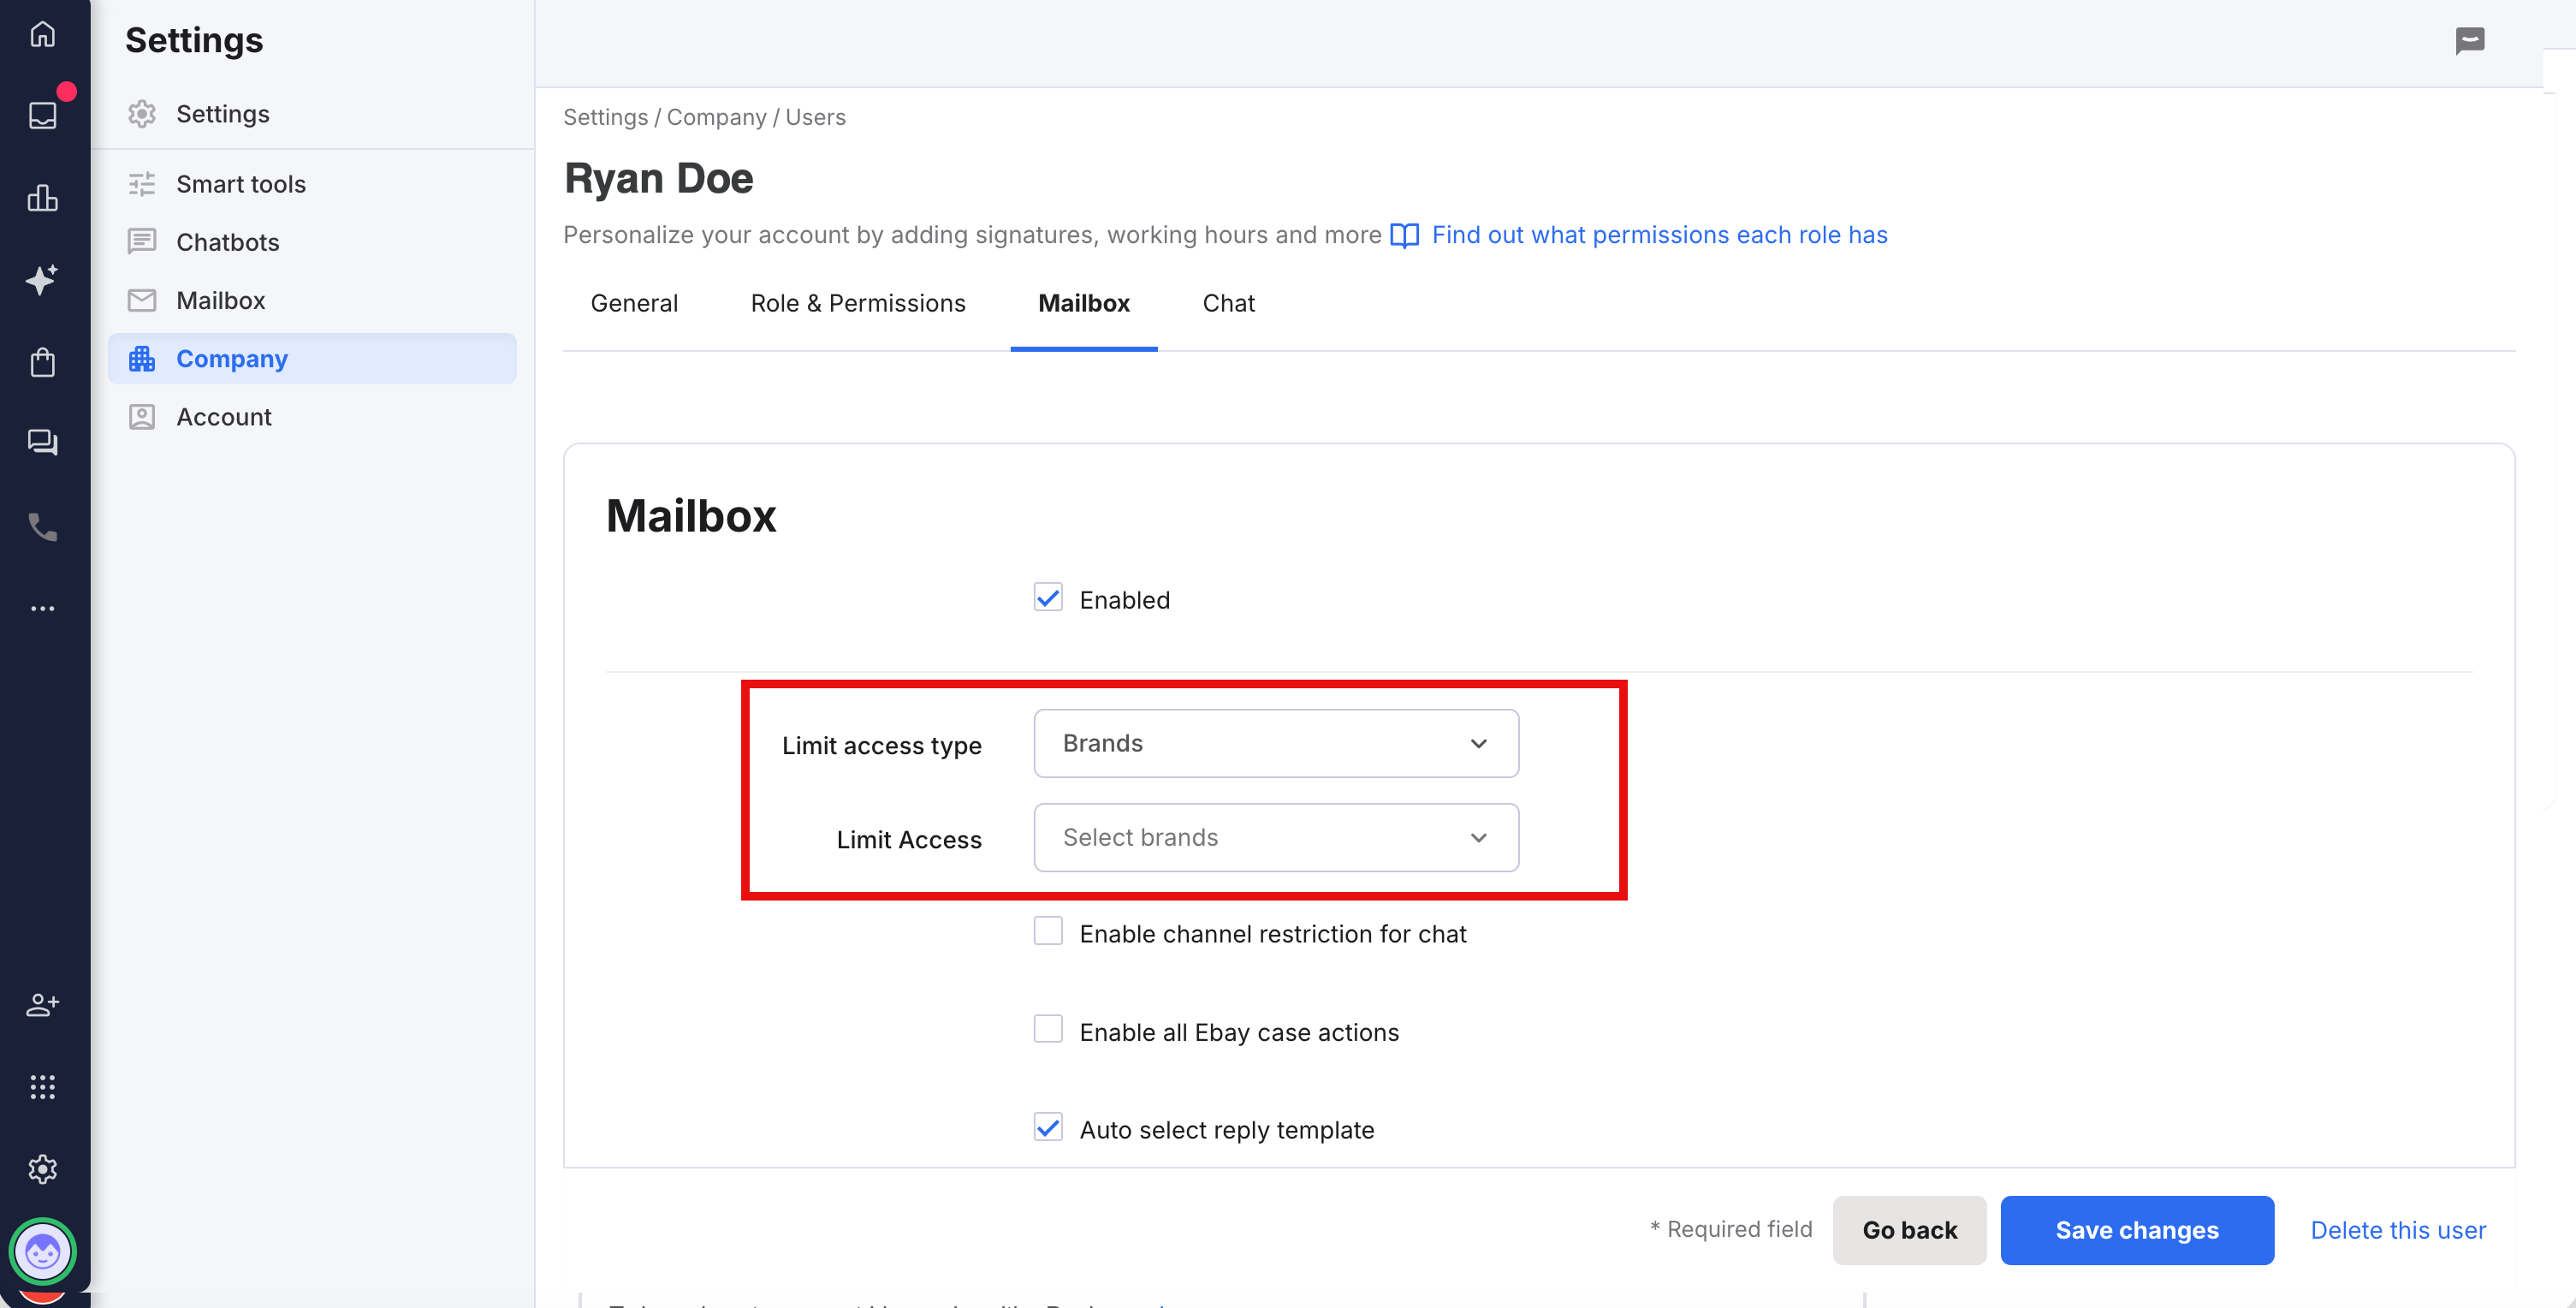Open Find out what permissions each role has

(x=1659, y=235)
